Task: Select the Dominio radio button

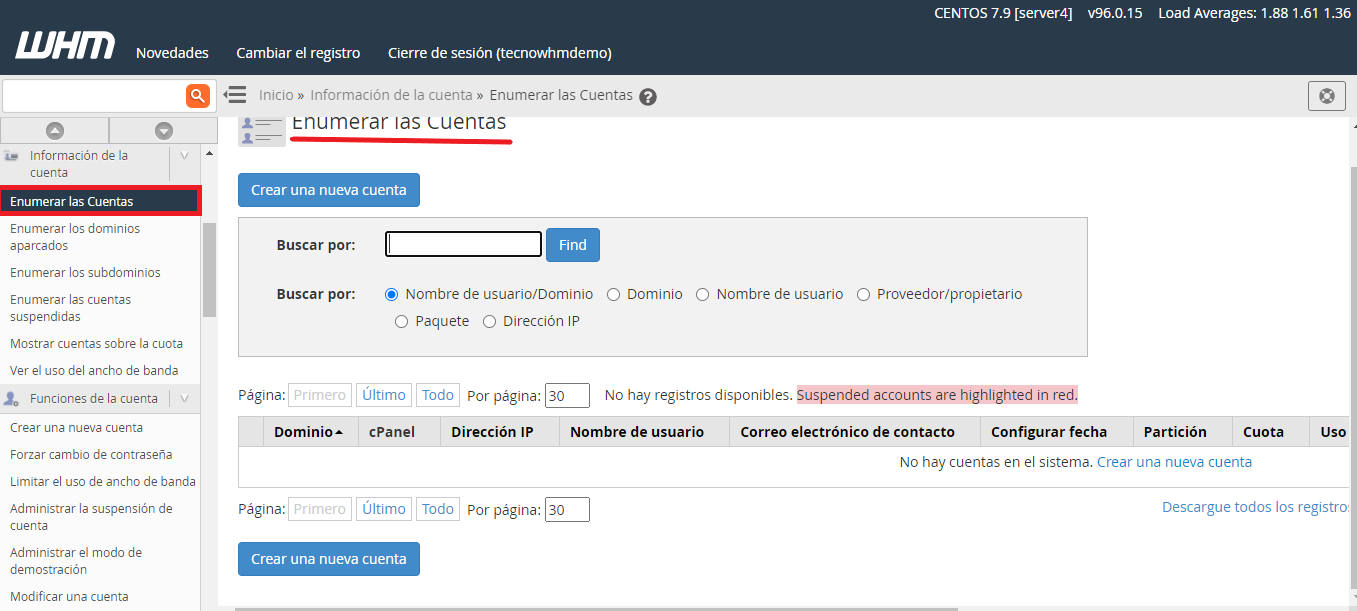Action: (614, 295)
